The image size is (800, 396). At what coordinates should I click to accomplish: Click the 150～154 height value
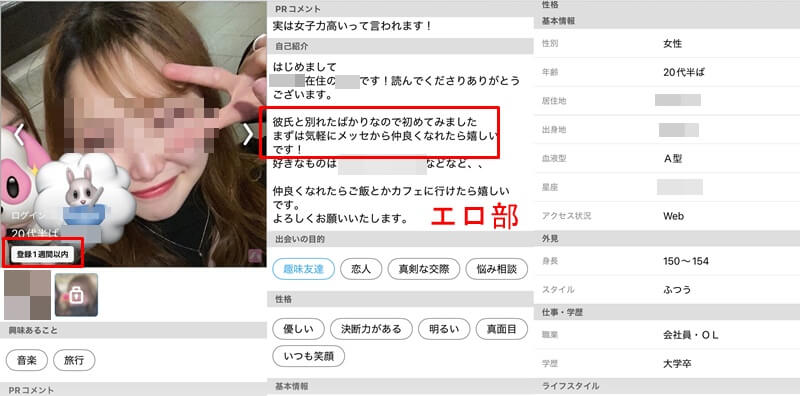pos(686,261)
